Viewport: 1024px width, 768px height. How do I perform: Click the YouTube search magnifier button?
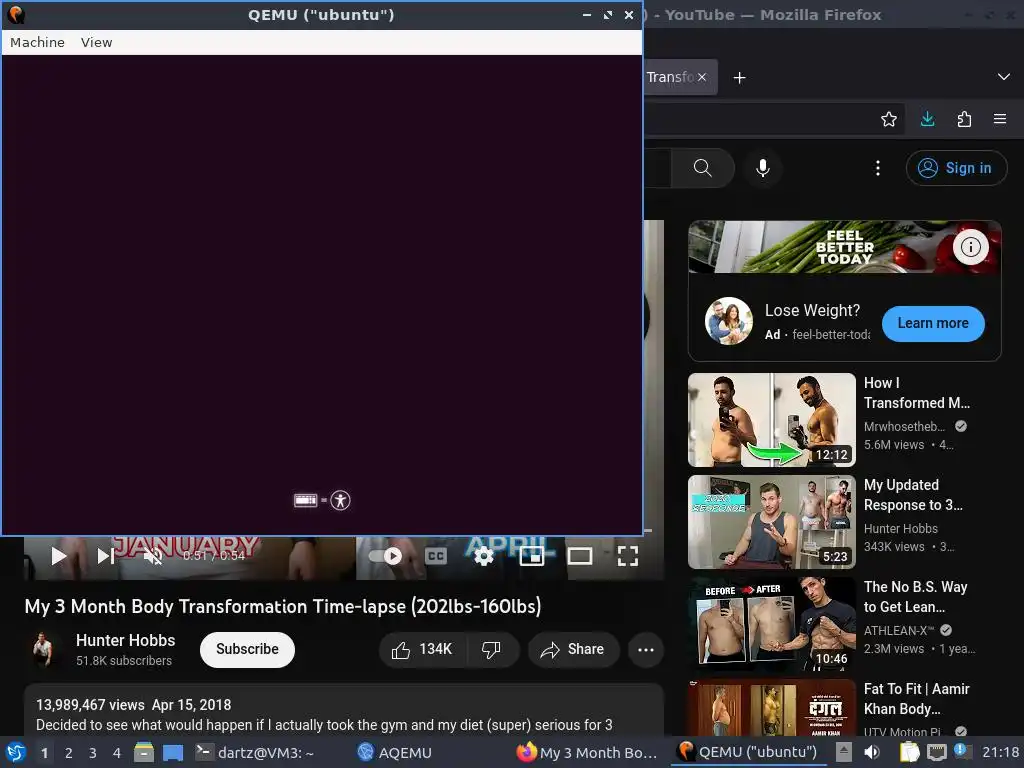(703, 168)
